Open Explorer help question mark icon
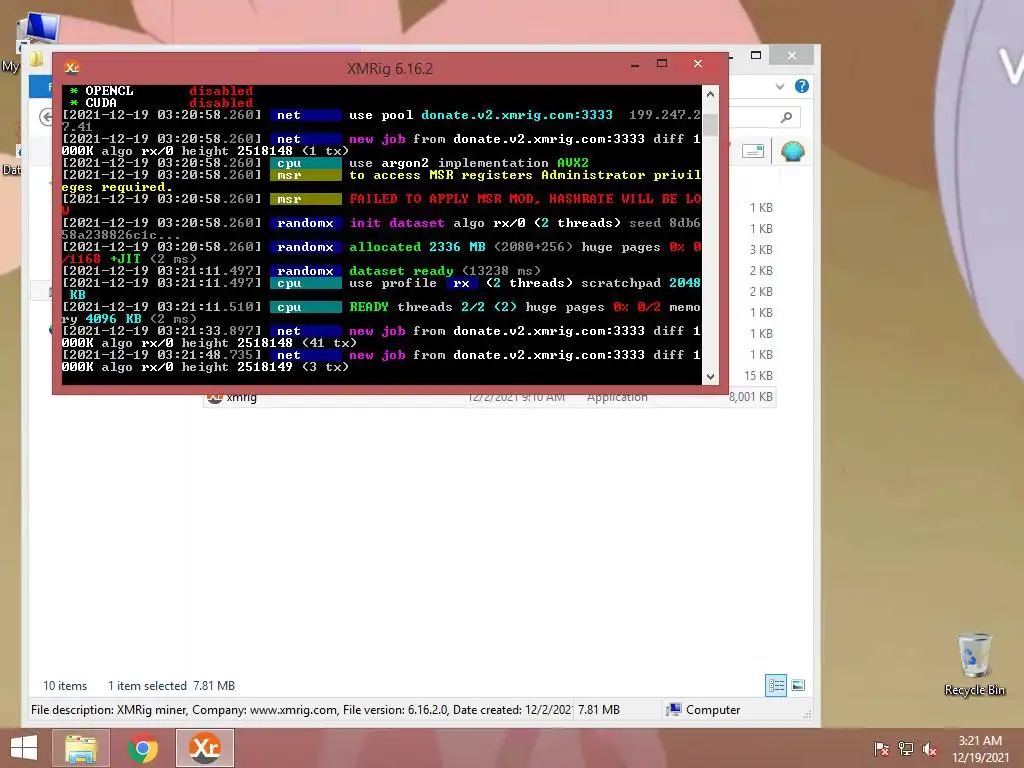 click(x=802, y=86)
